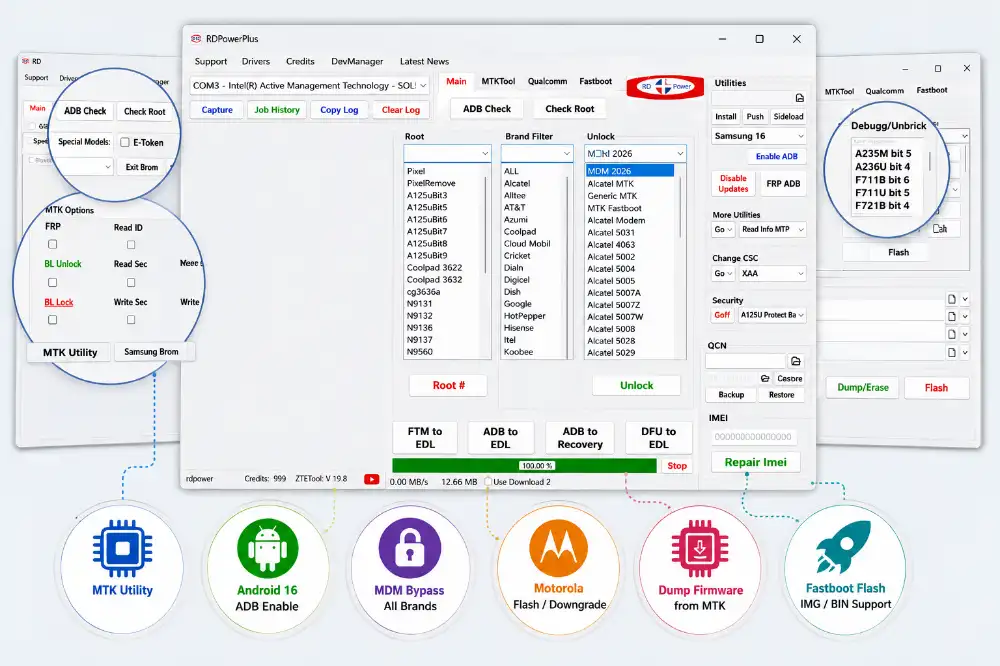Toggle the E-Token checkbox

pos(125,142)
